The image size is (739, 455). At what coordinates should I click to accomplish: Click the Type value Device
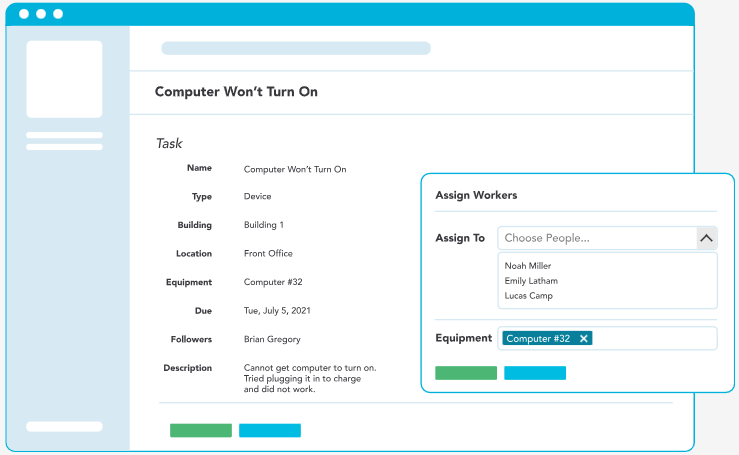coord(257,197)
